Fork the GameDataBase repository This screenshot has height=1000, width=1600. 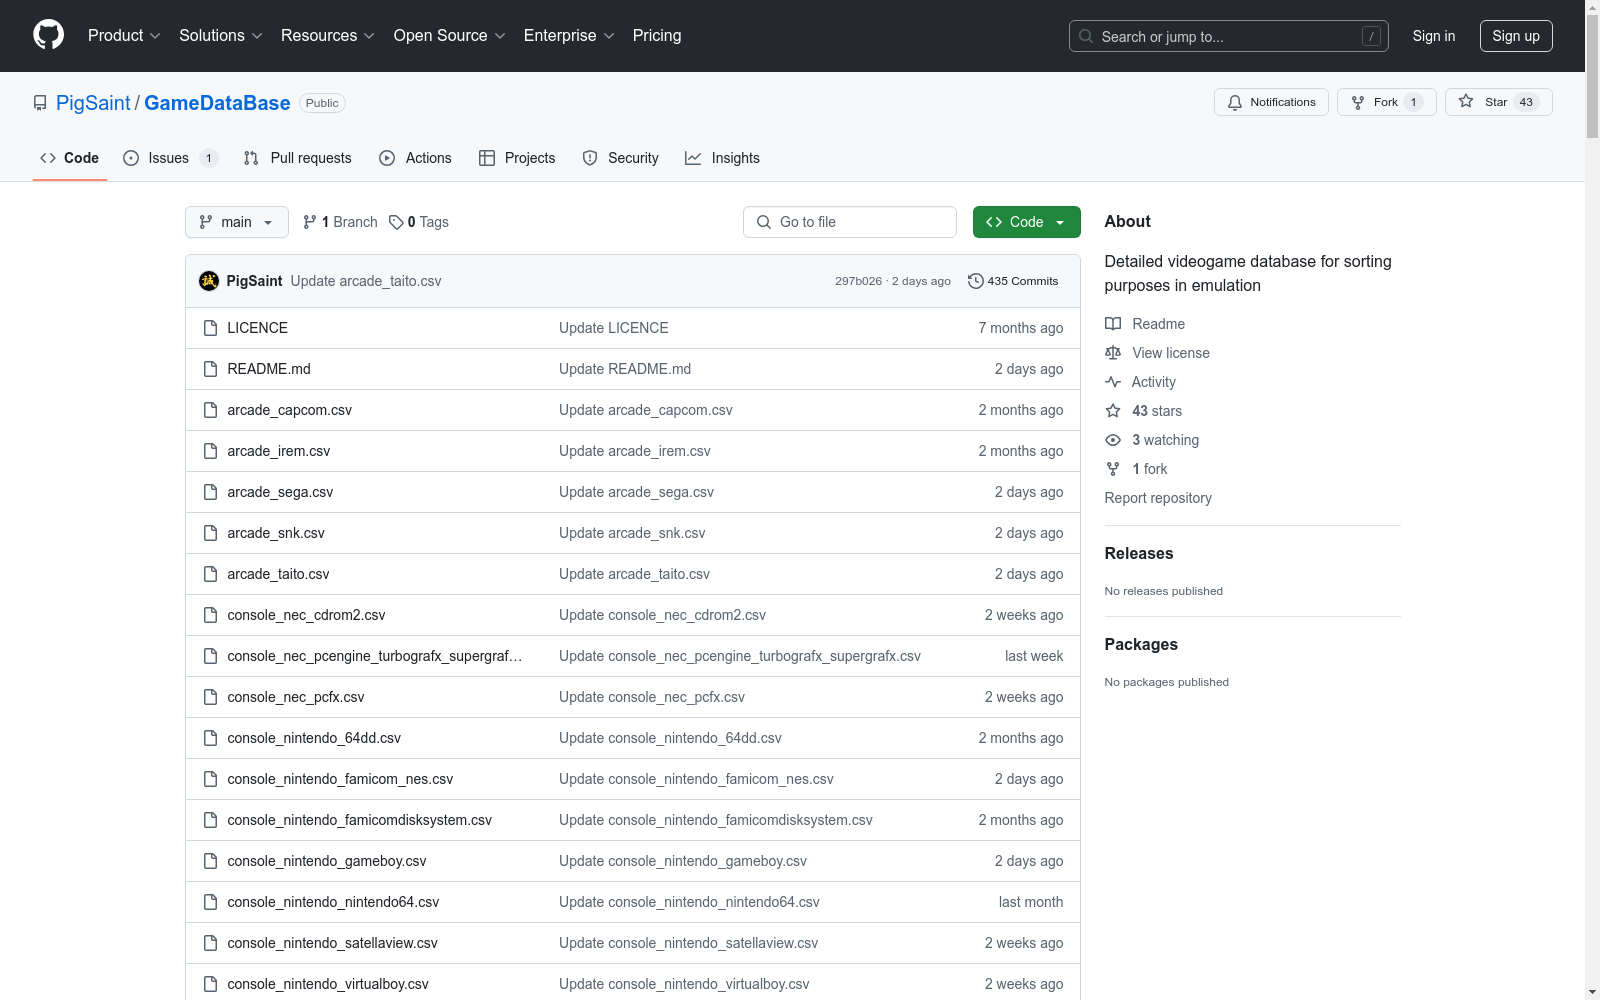1386,102
